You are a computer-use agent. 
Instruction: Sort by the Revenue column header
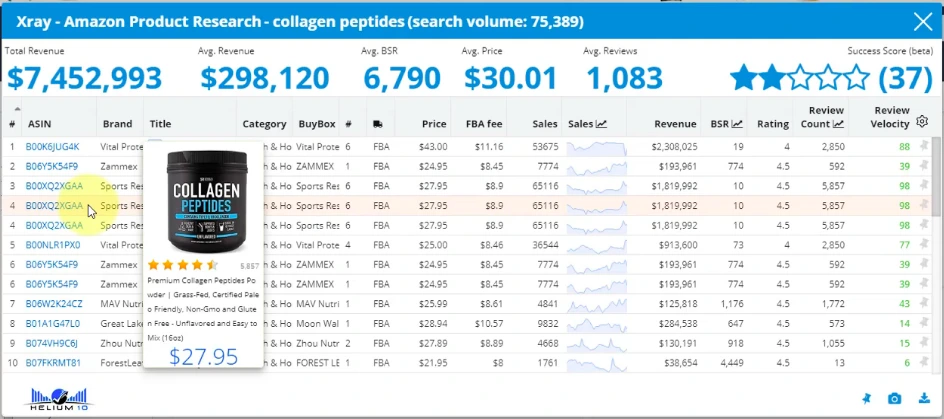(675, 124)
